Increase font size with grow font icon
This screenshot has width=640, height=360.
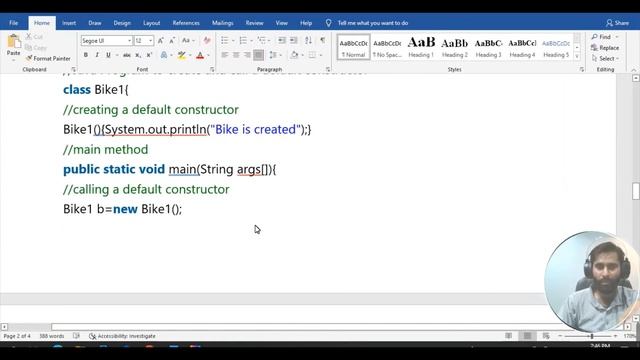pos(160,40)
